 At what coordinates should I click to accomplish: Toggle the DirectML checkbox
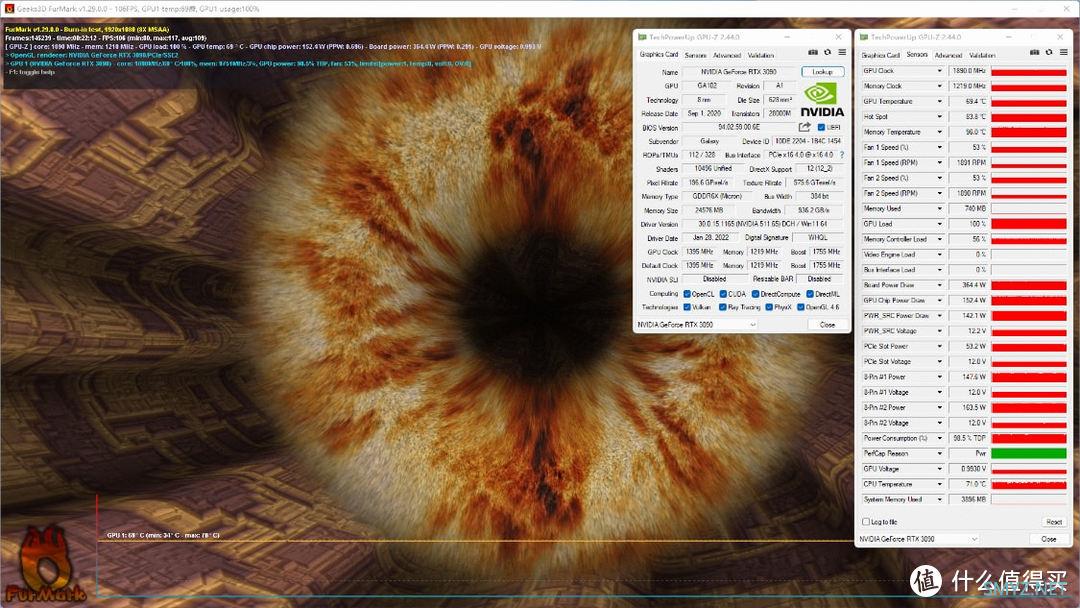810,294
